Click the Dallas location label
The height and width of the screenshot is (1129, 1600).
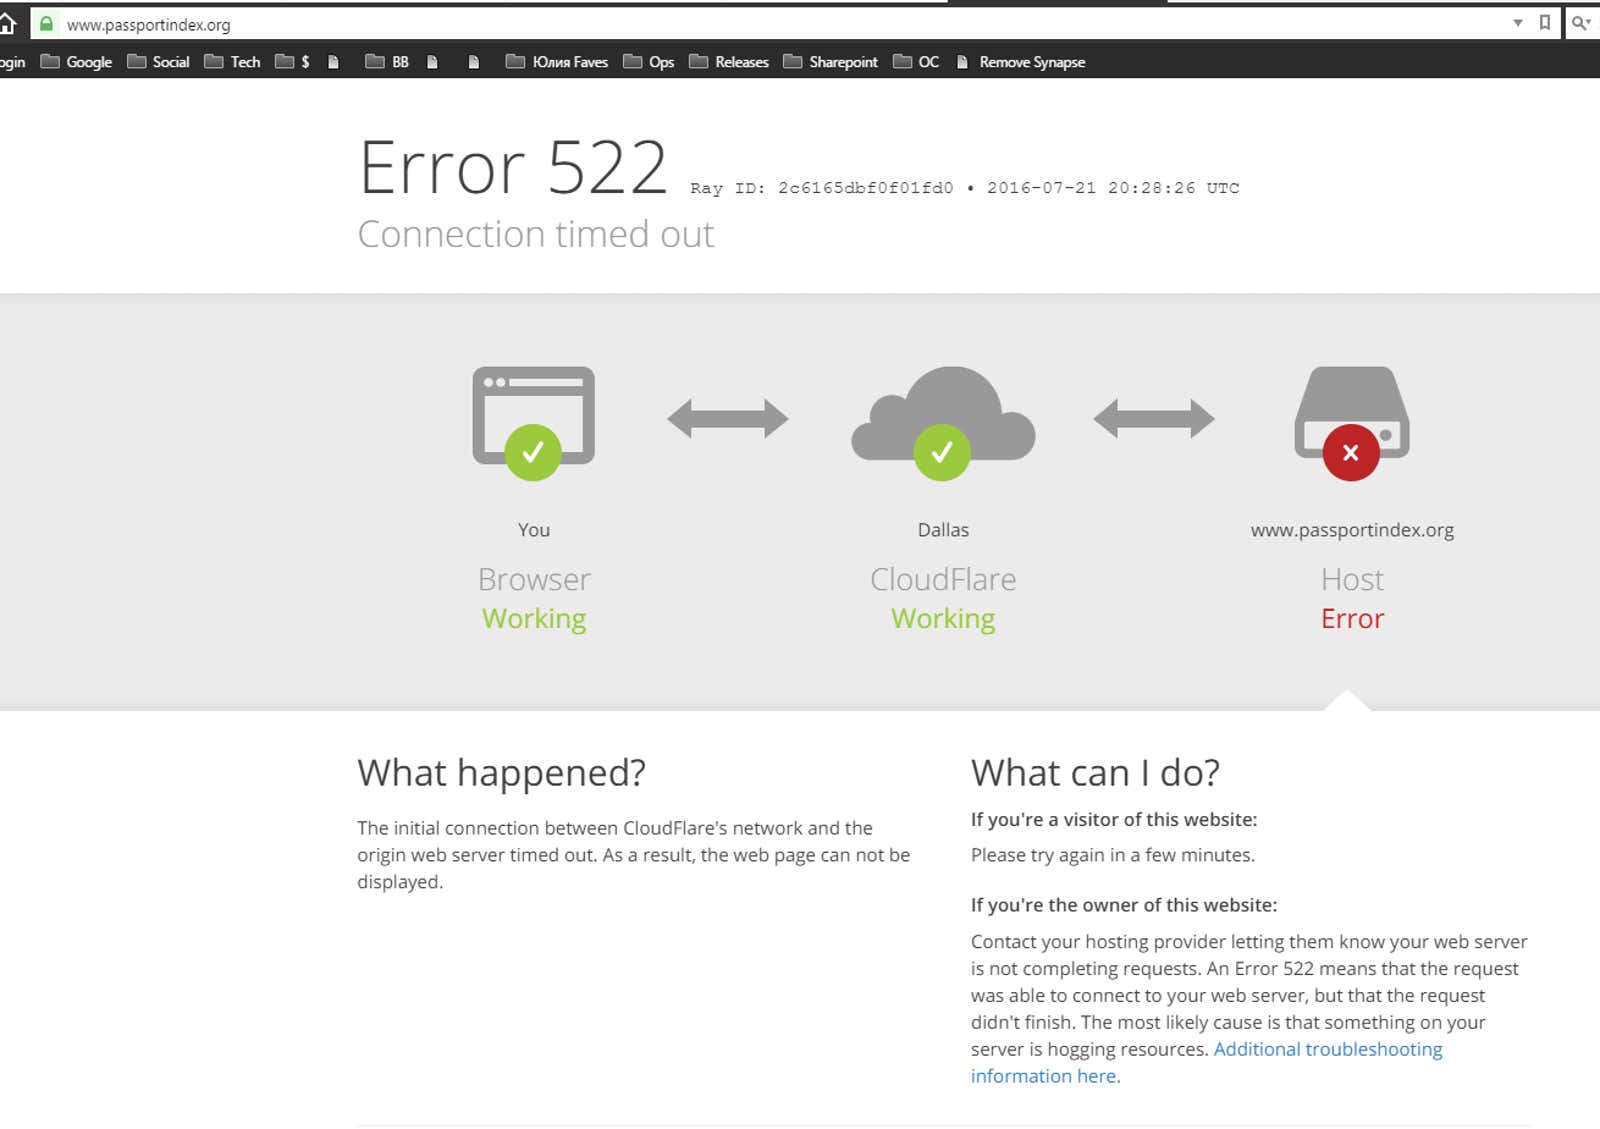[943, 530]
